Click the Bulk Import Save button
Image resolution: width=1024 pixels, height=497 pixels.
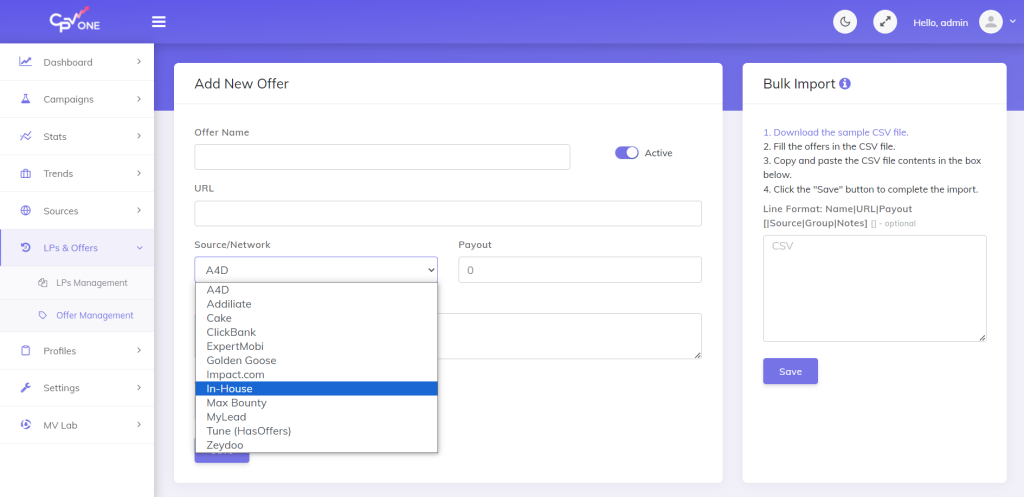(790, 371)
